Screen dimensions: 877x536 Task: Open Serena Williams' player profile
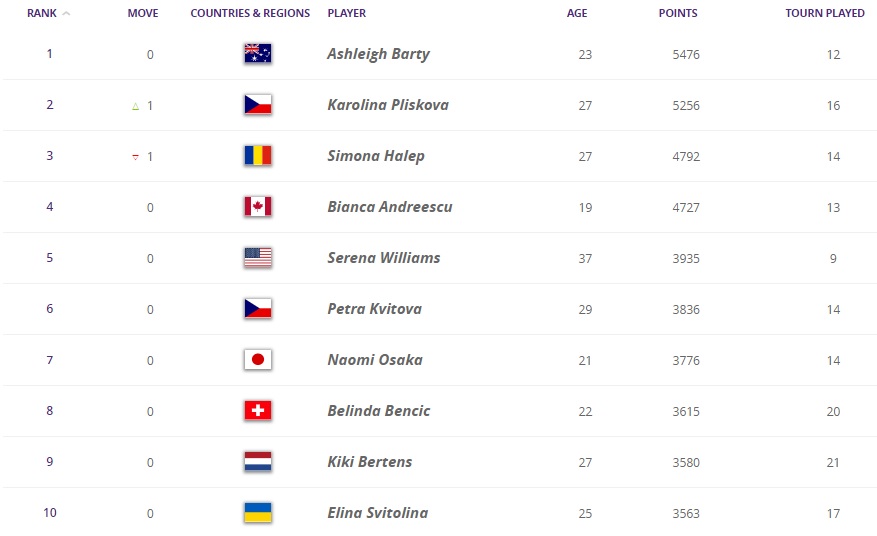pyautogui.click(x=384, y=257)
